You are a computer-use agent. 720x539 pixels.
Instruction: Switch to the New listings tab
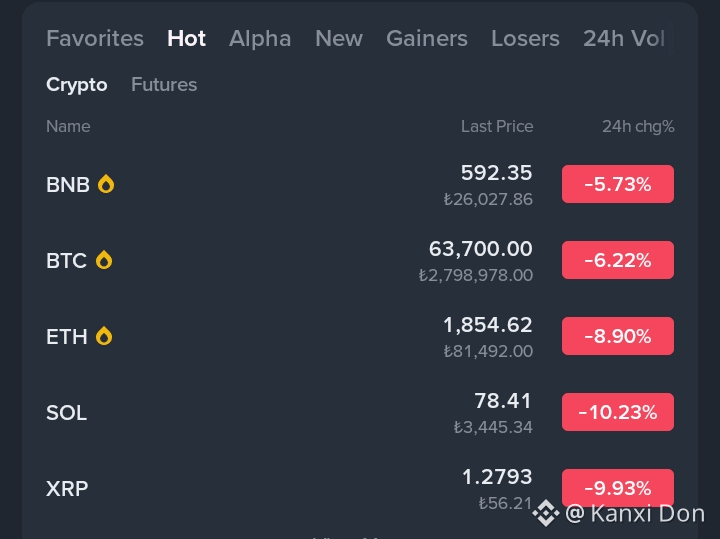[339, 38]
